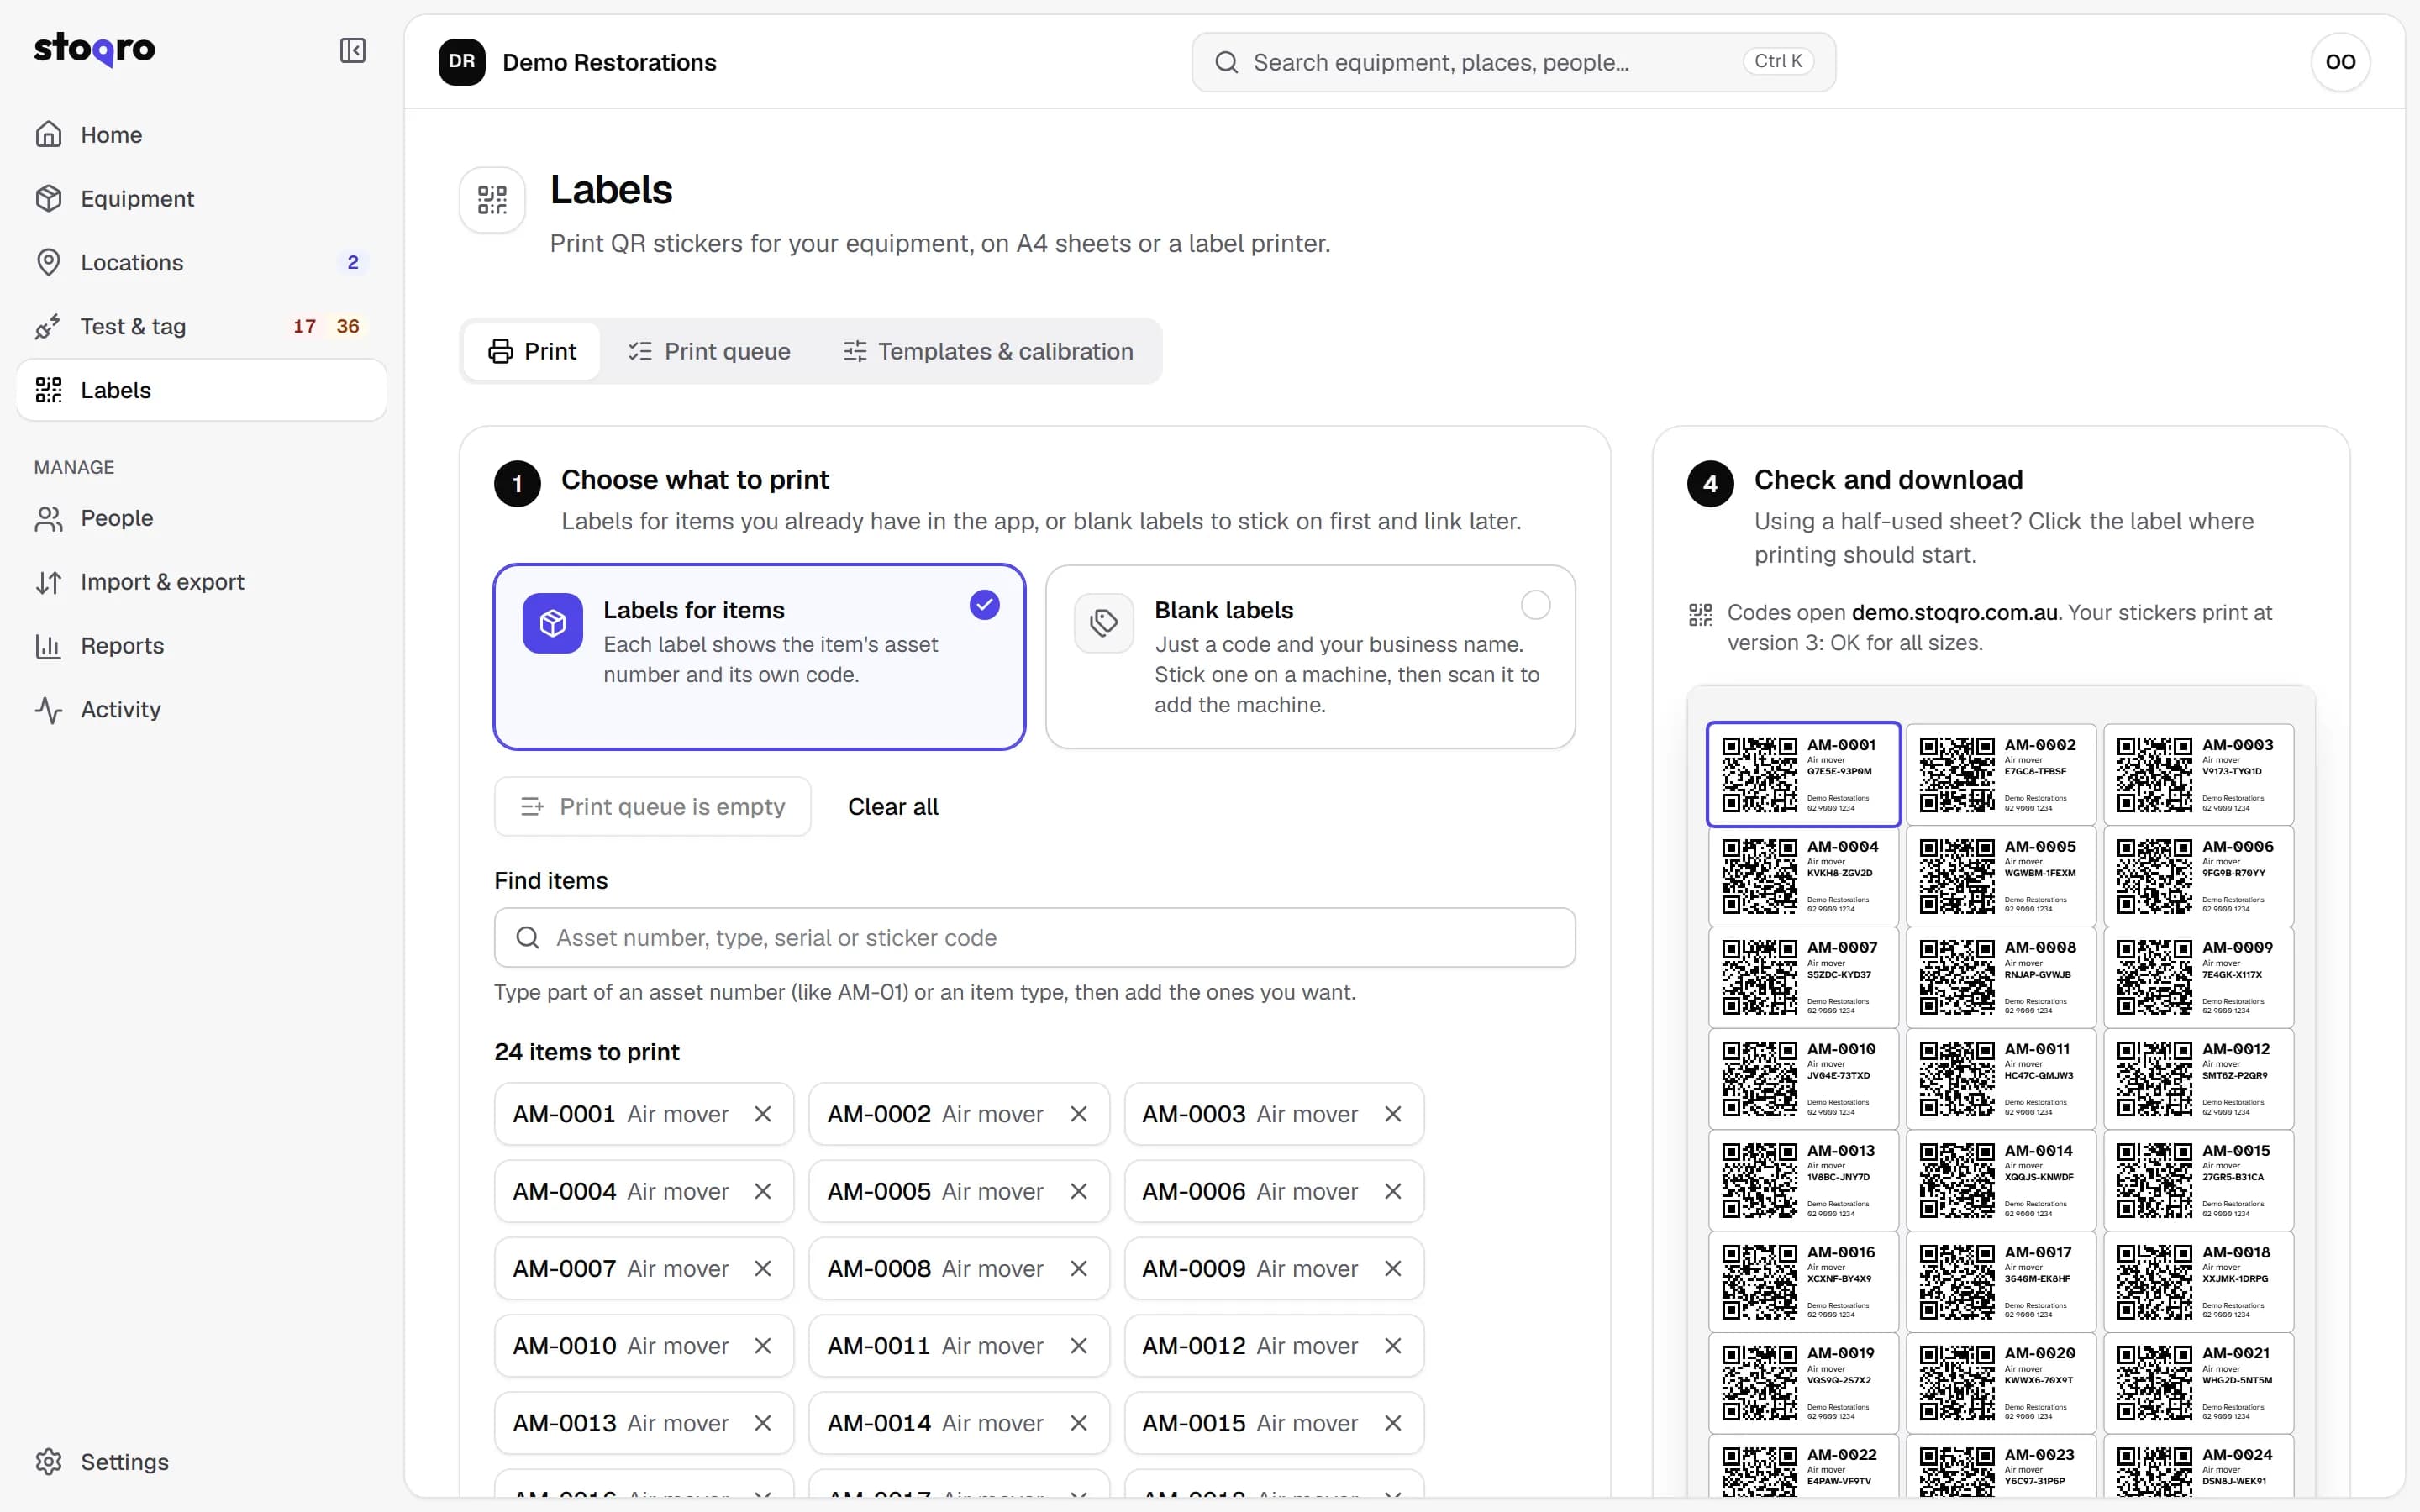Click the Demo Restorations DR workspace badge
The image size is (2420, 1512).
point(461,62)
